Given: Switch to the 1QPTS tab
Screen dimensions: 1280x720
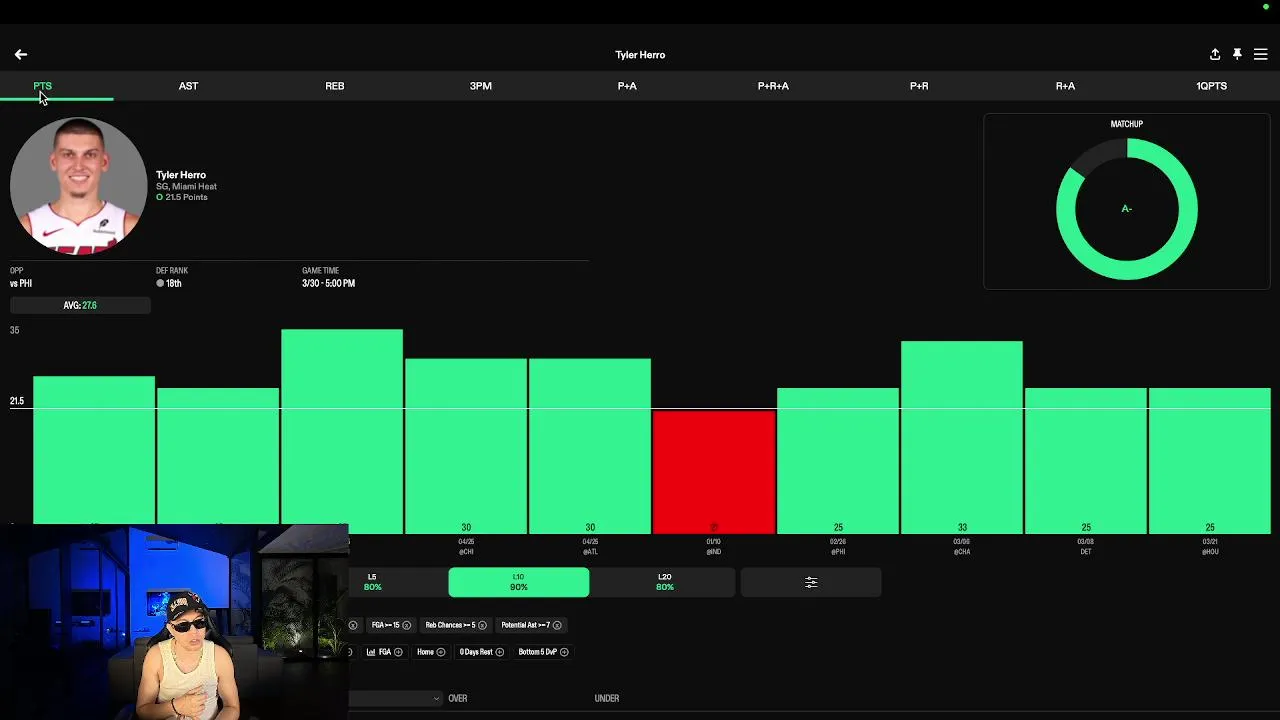Looking at the screenshot, I should (x=1211, y=86).
